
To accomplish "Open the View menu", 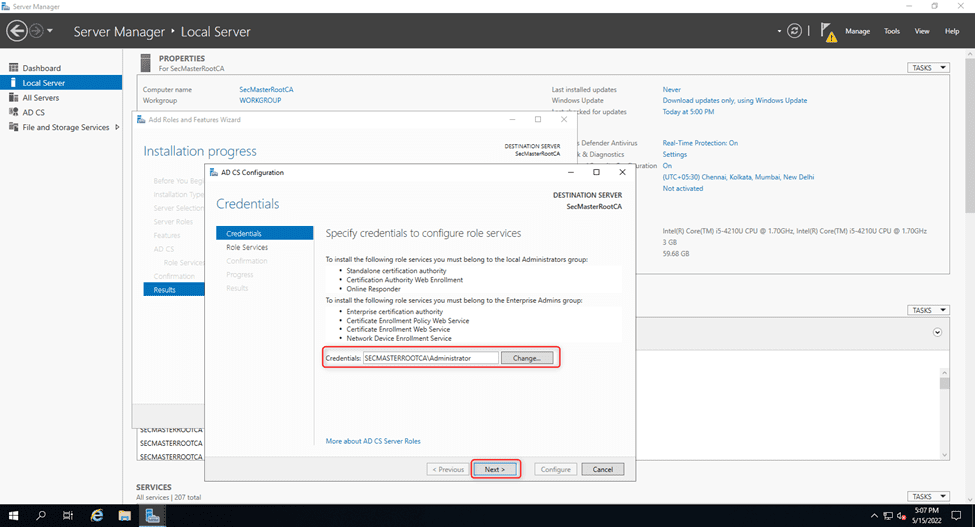I will point(922,31).
